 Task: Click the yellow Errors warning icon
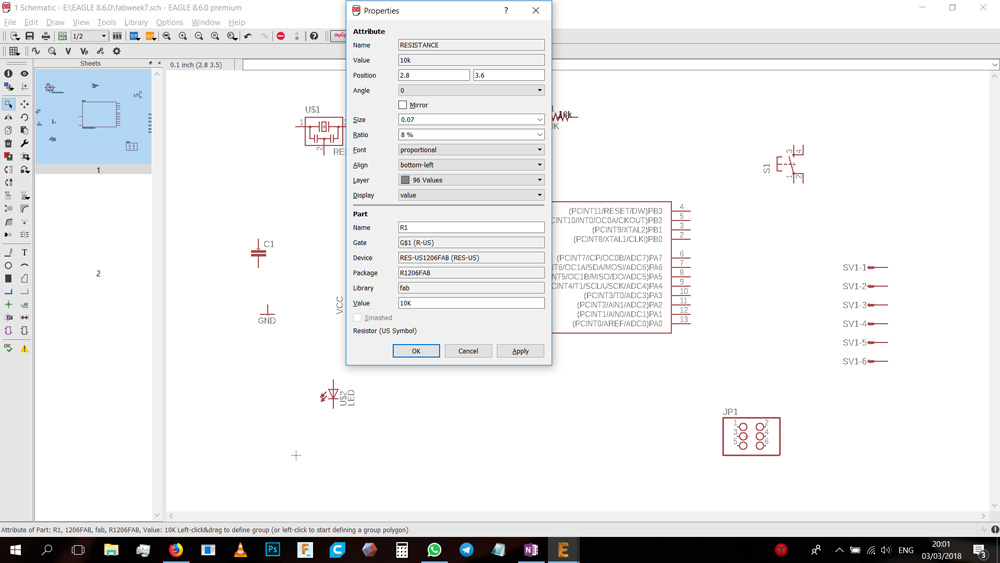(24, 349)
